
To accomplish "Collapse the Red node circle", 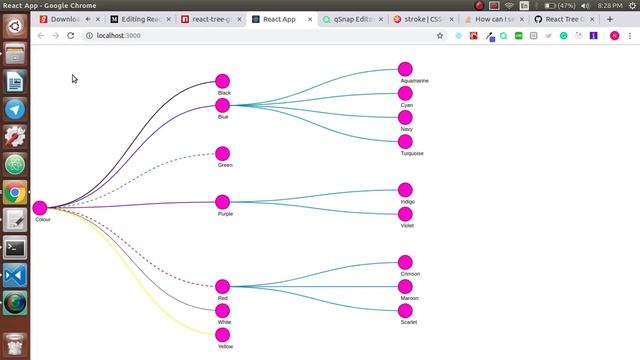I will coord(222,287).
